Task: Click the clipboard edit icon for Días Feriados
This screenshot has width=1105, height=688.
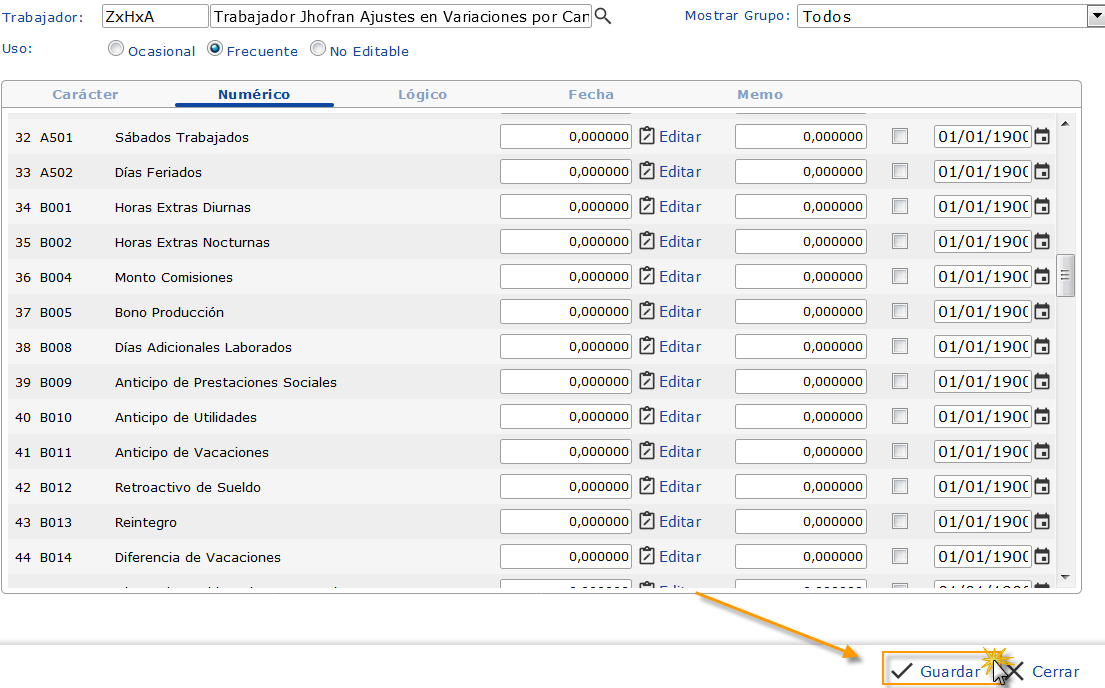Action: [647, 172]
